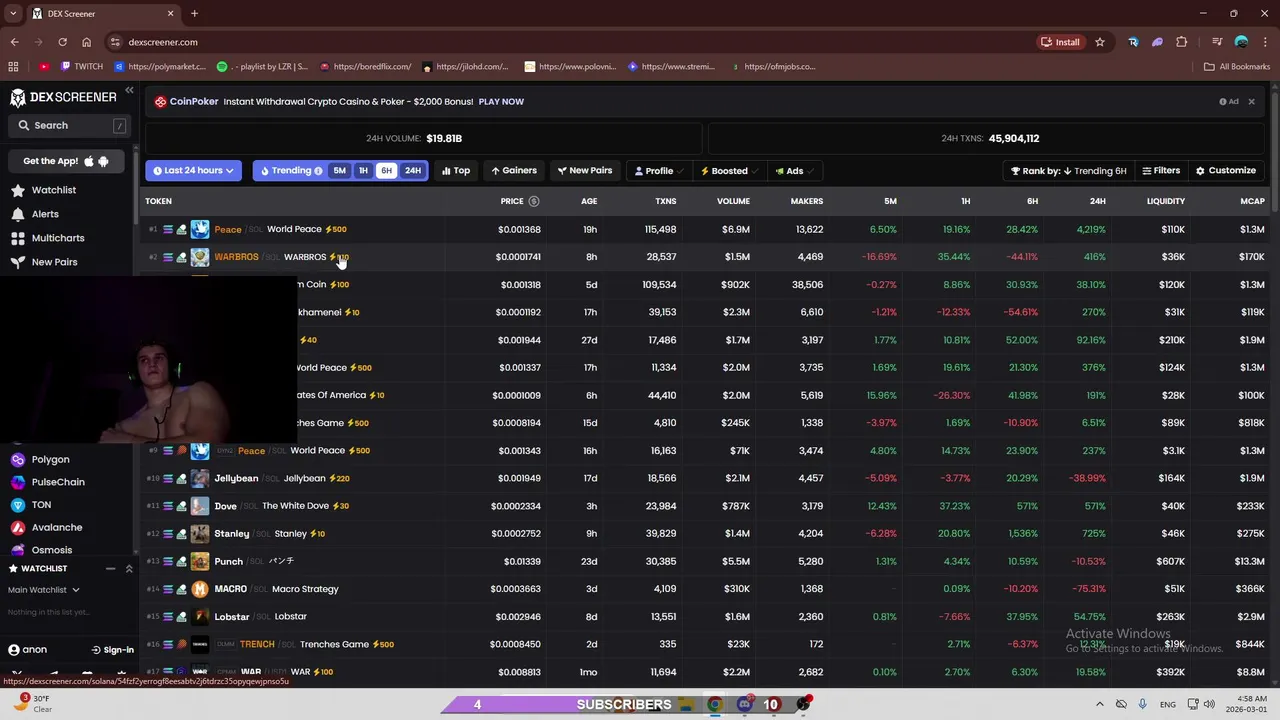Open the browser extensions puzzle icon
1280x720 pixels.
[x=1182, y=42]
